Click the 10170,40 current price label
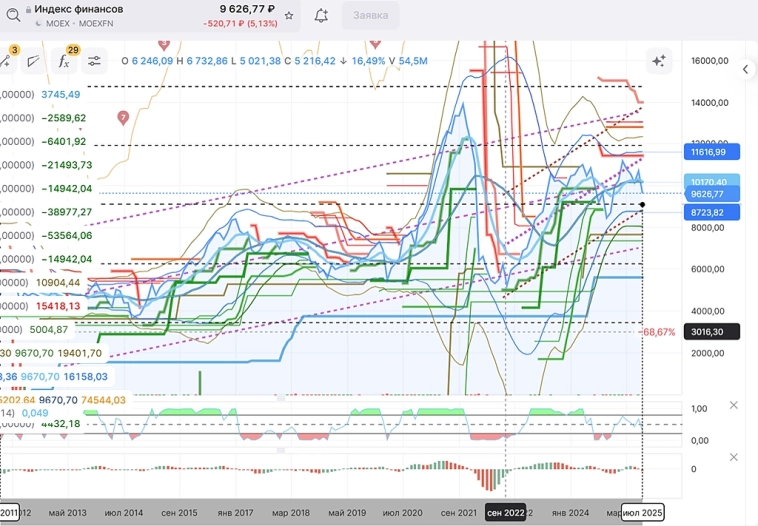The width and height of the screenshot is (758, 526). click(714, 182)
